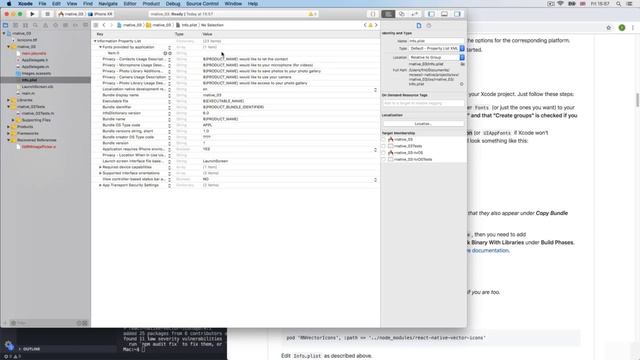Collapse Fonts provided by application row
This screenshot has width=640, height=360.
point(100,47)
